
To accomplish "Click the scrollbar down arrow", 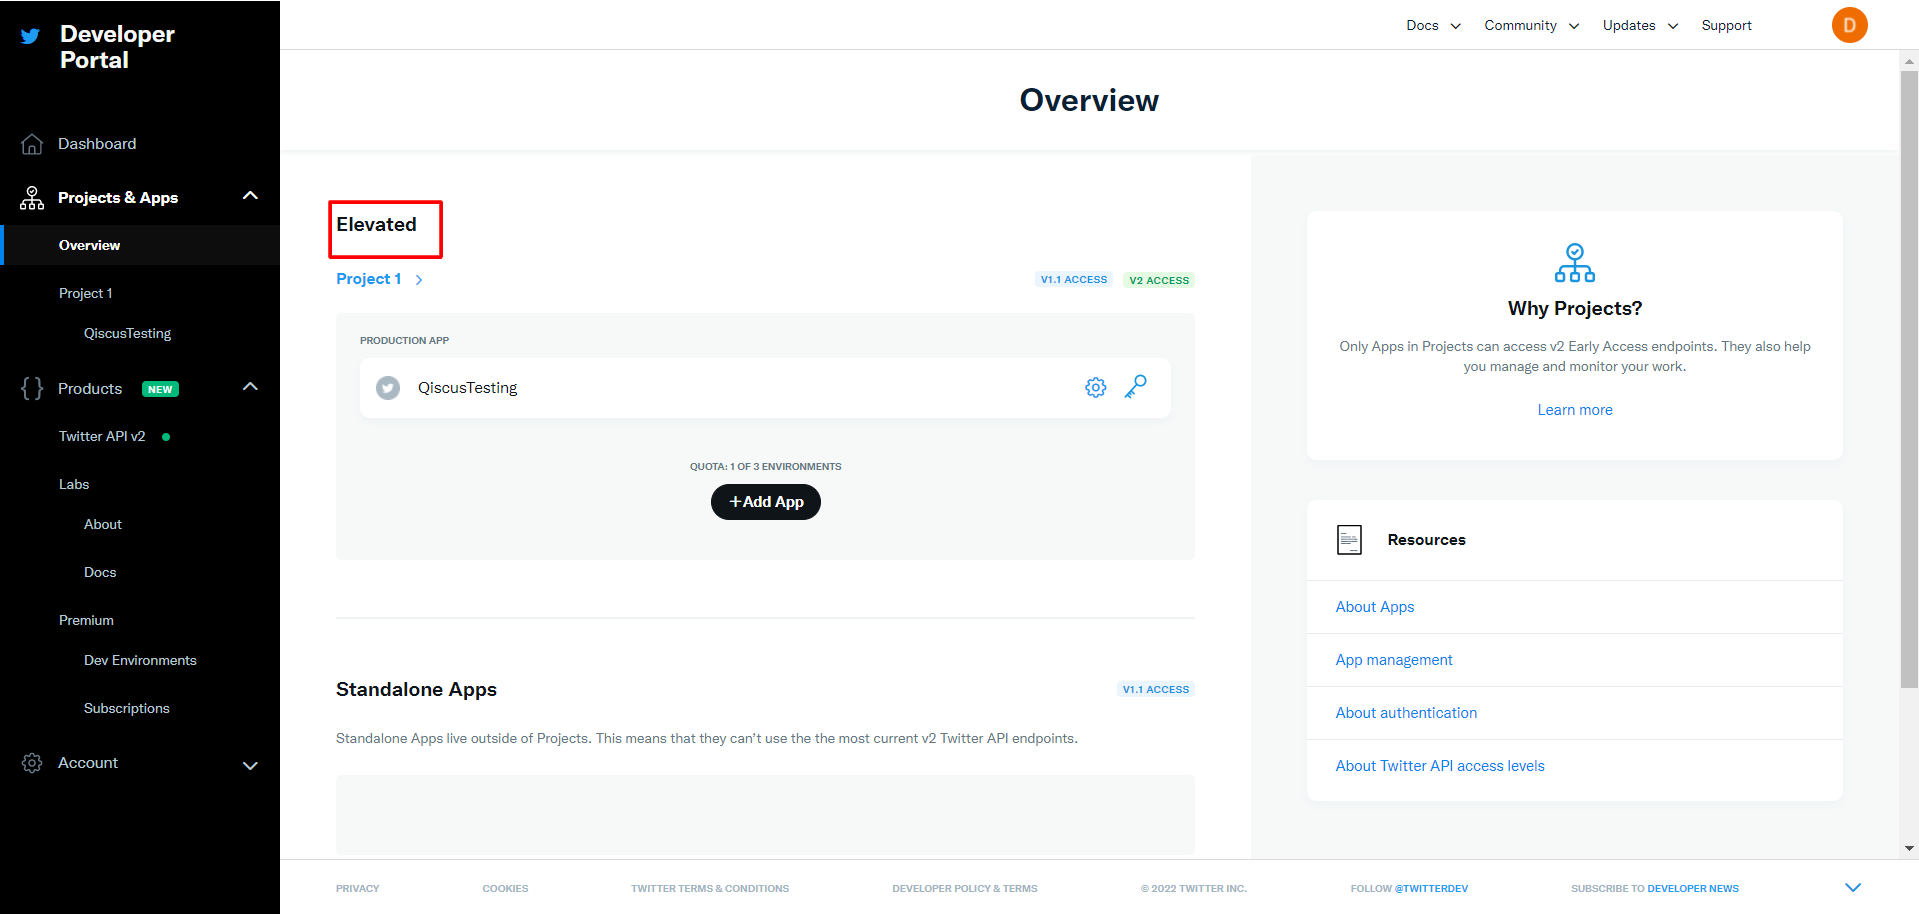I will coord(1909,848).
